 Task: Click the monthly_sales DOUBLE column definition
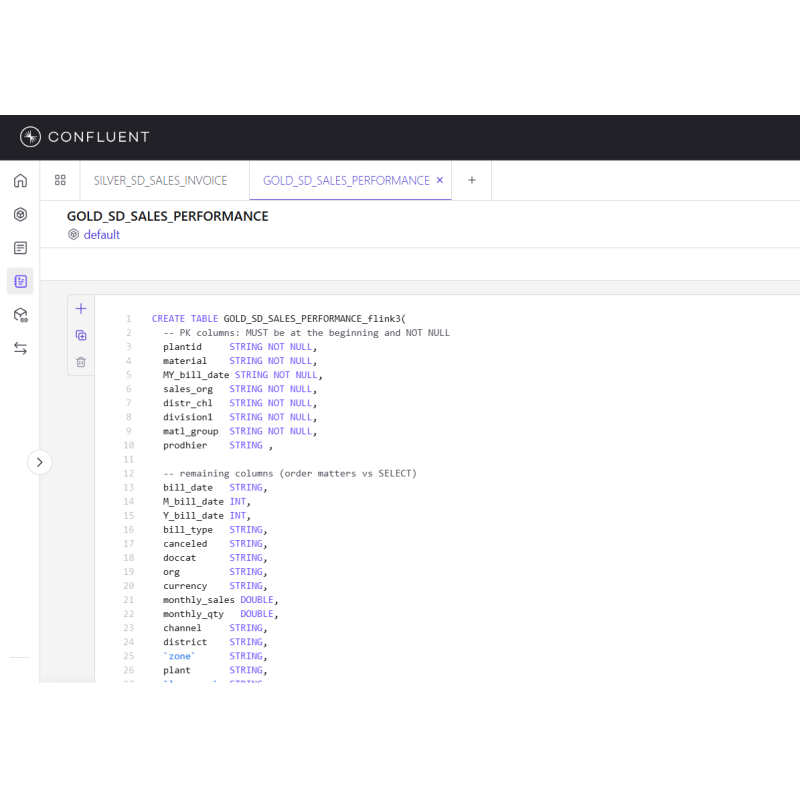tap(215, 599)
